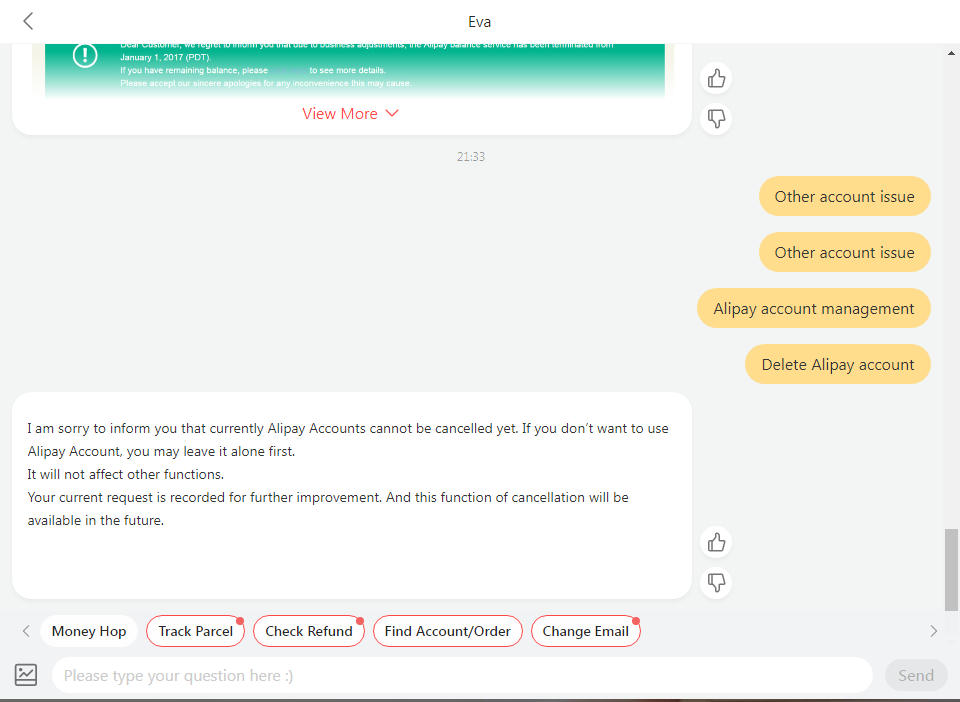Go back using the top-left arrow

28,21
